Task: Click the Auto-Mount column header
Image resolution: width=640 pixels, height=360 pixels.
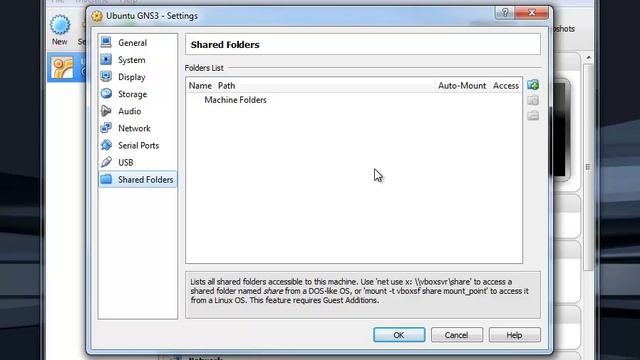Action: tap(462, 86)
